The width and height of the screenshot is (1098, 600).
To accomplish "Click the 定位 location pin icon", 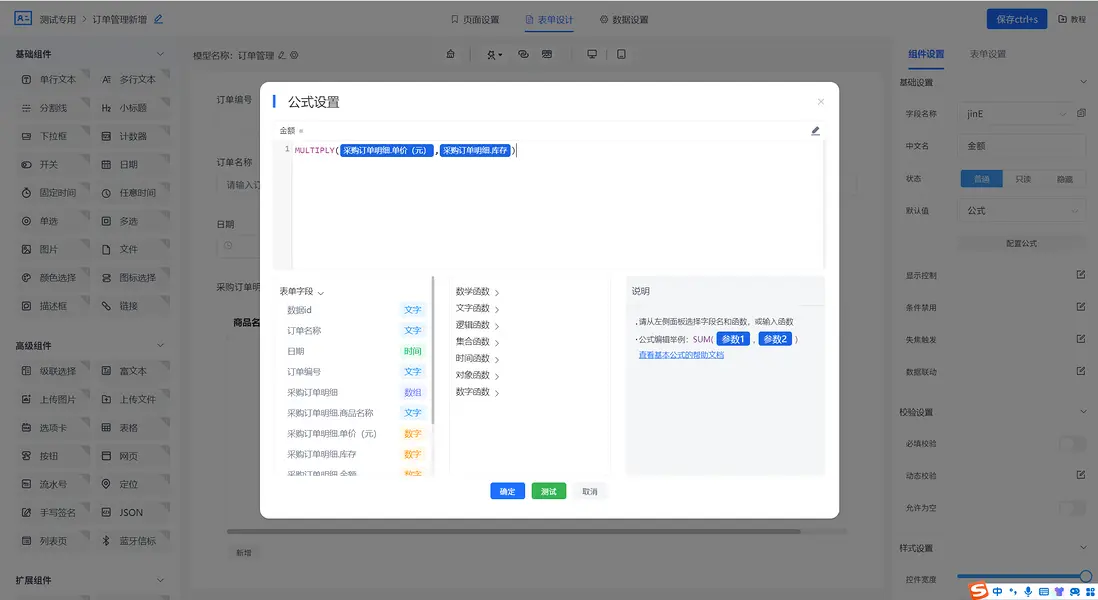I will 106,484.
